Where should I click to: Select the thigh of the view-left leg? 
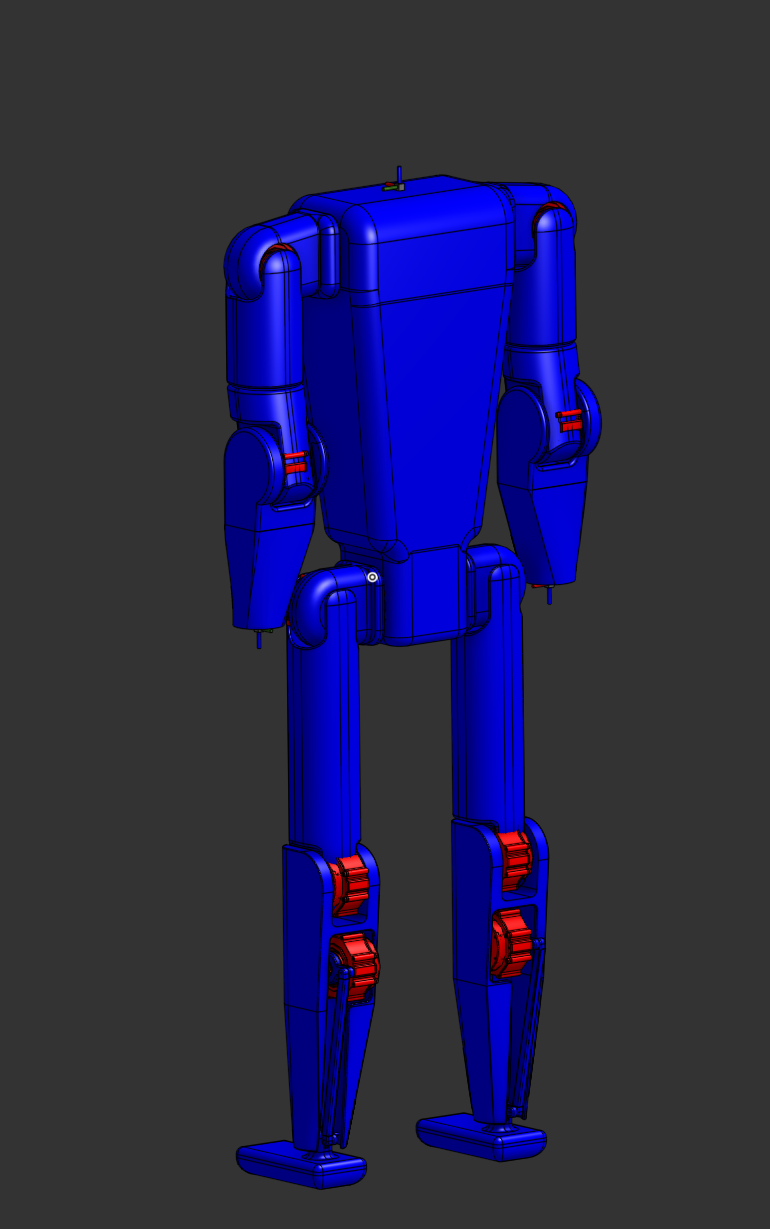tap(323, 720)
